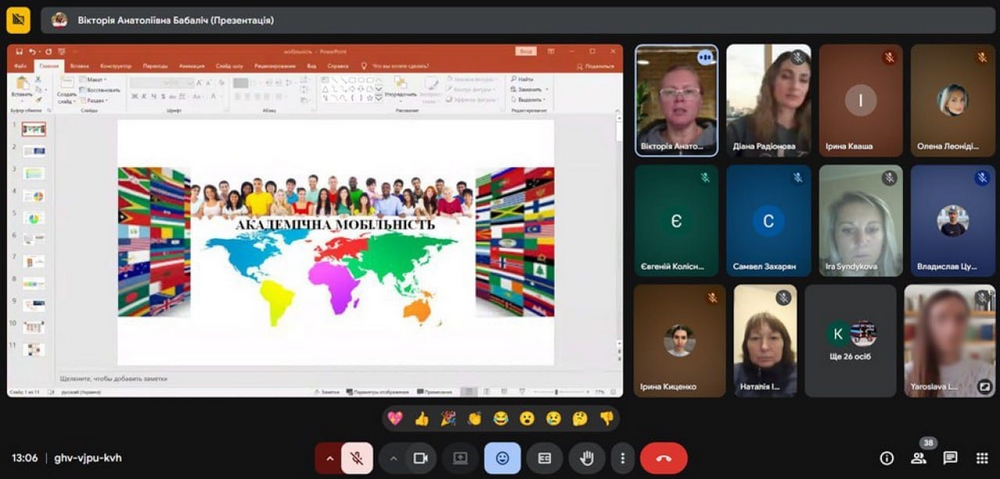
Task: Toggle closed captions
Action: point(545,458)
